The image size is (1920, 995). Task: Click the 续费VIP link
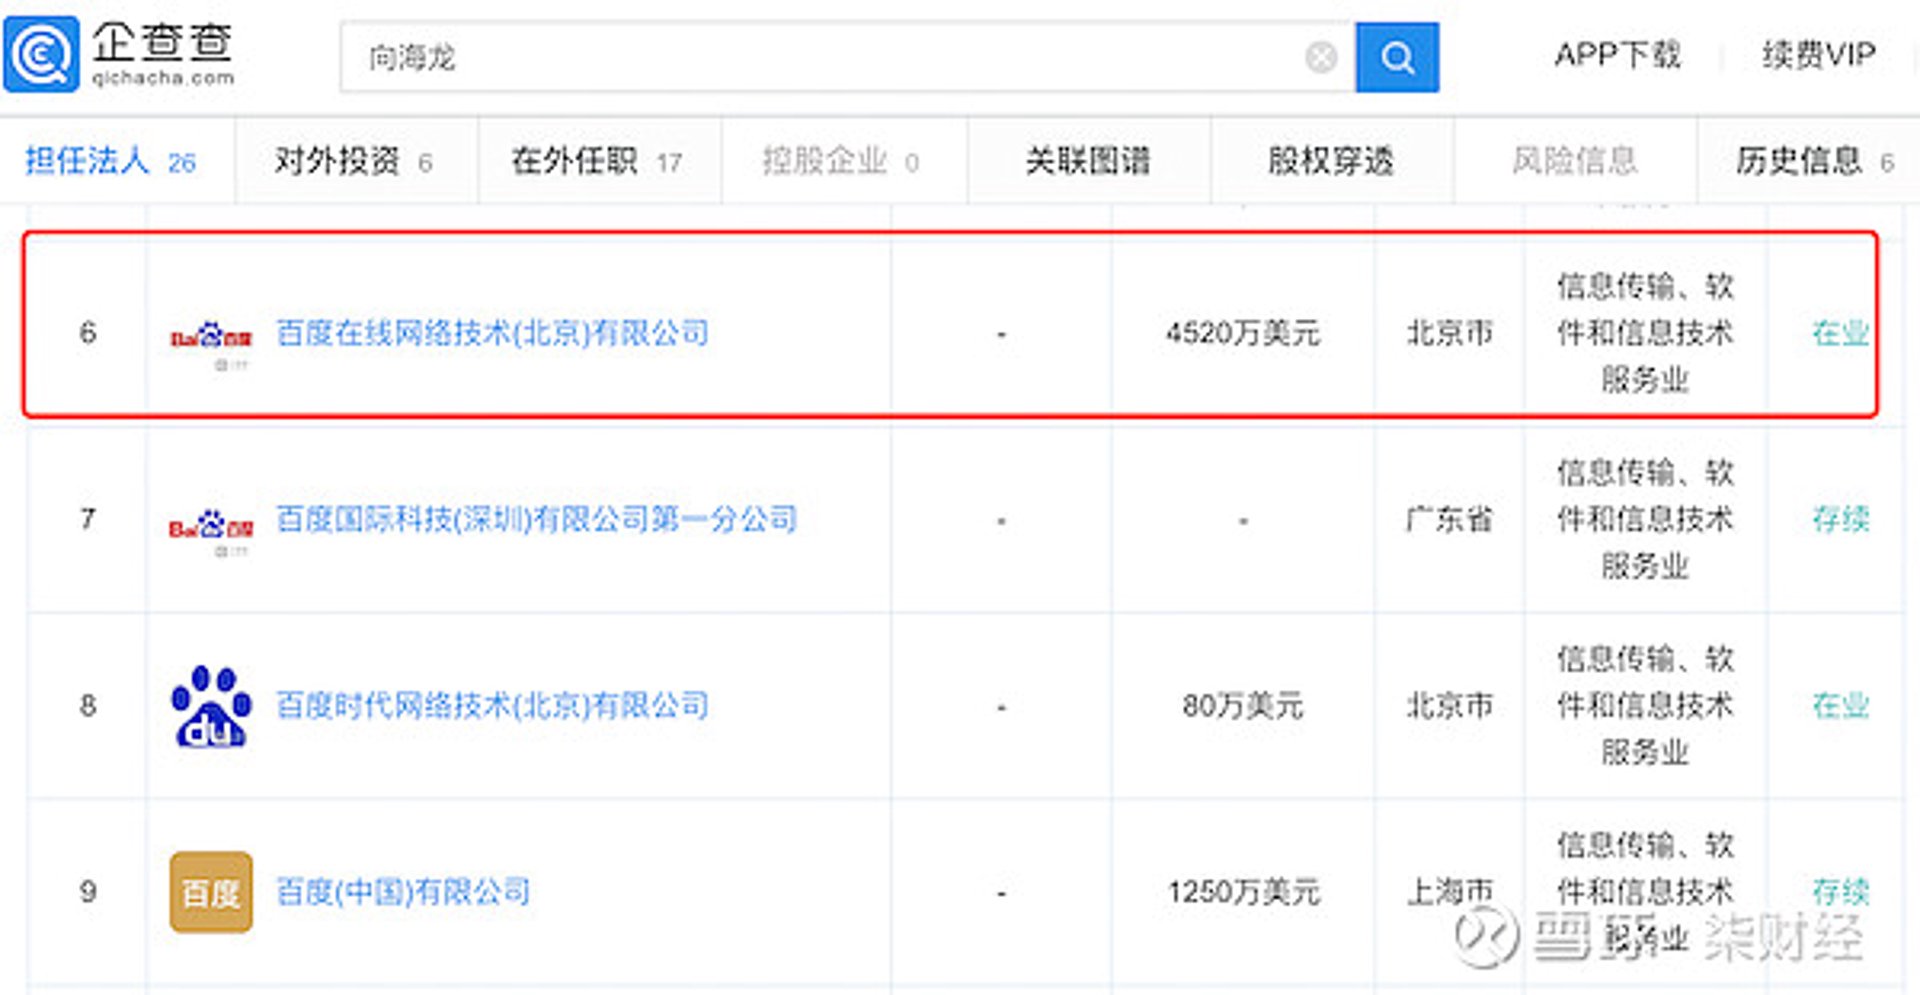point(1819,54)
